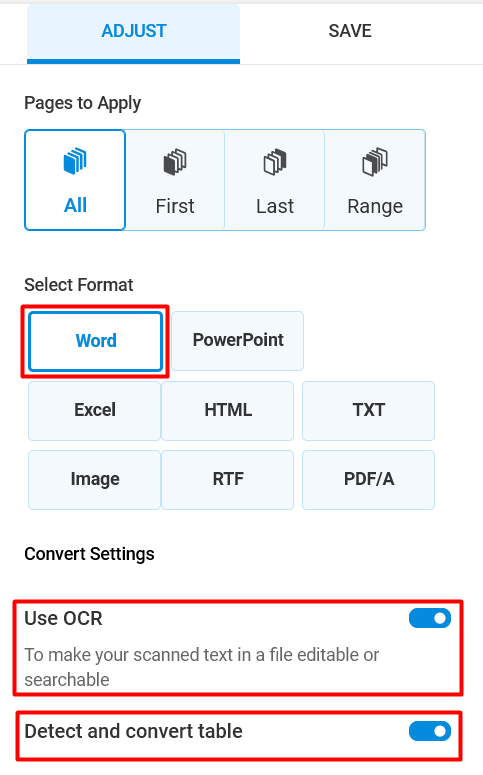Viewport: 483px width, 775px height.
Task: Turn off Detect and convert table switch
Action: click(430, 732)
